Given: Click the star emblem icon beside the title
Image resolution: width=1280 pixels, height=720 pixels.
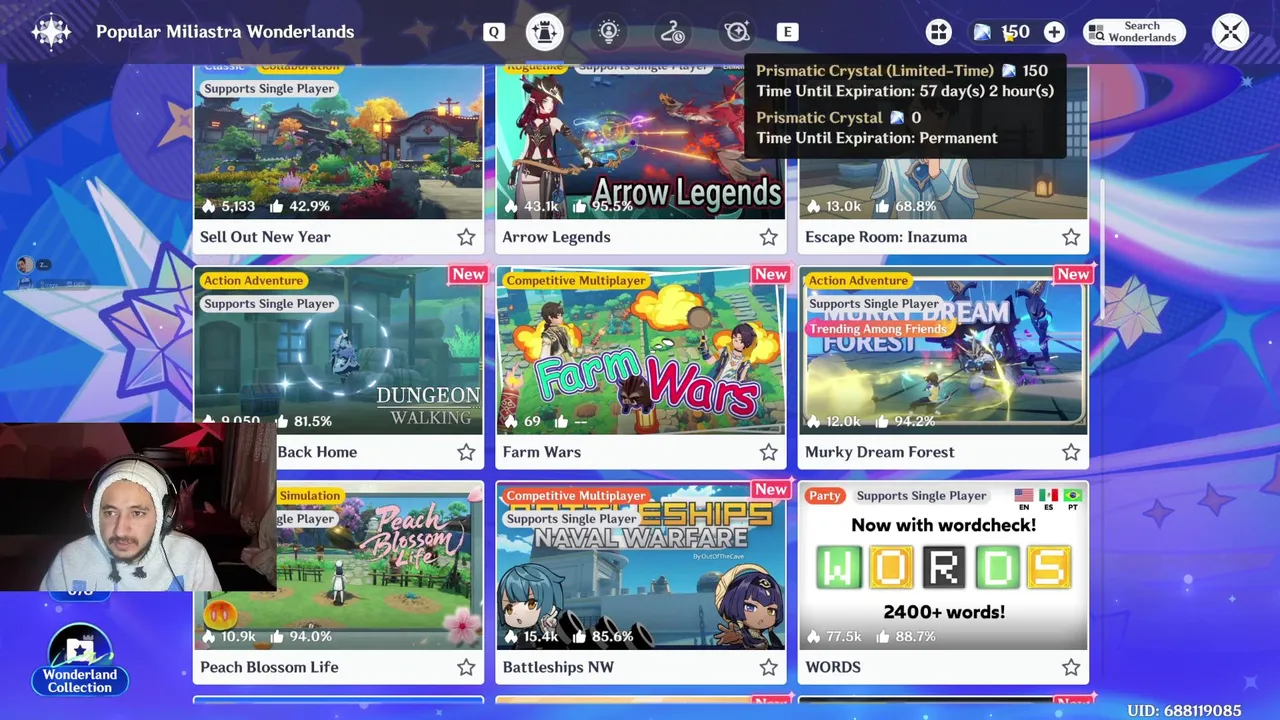Looking at the screenshot, I should coord(51,32).
